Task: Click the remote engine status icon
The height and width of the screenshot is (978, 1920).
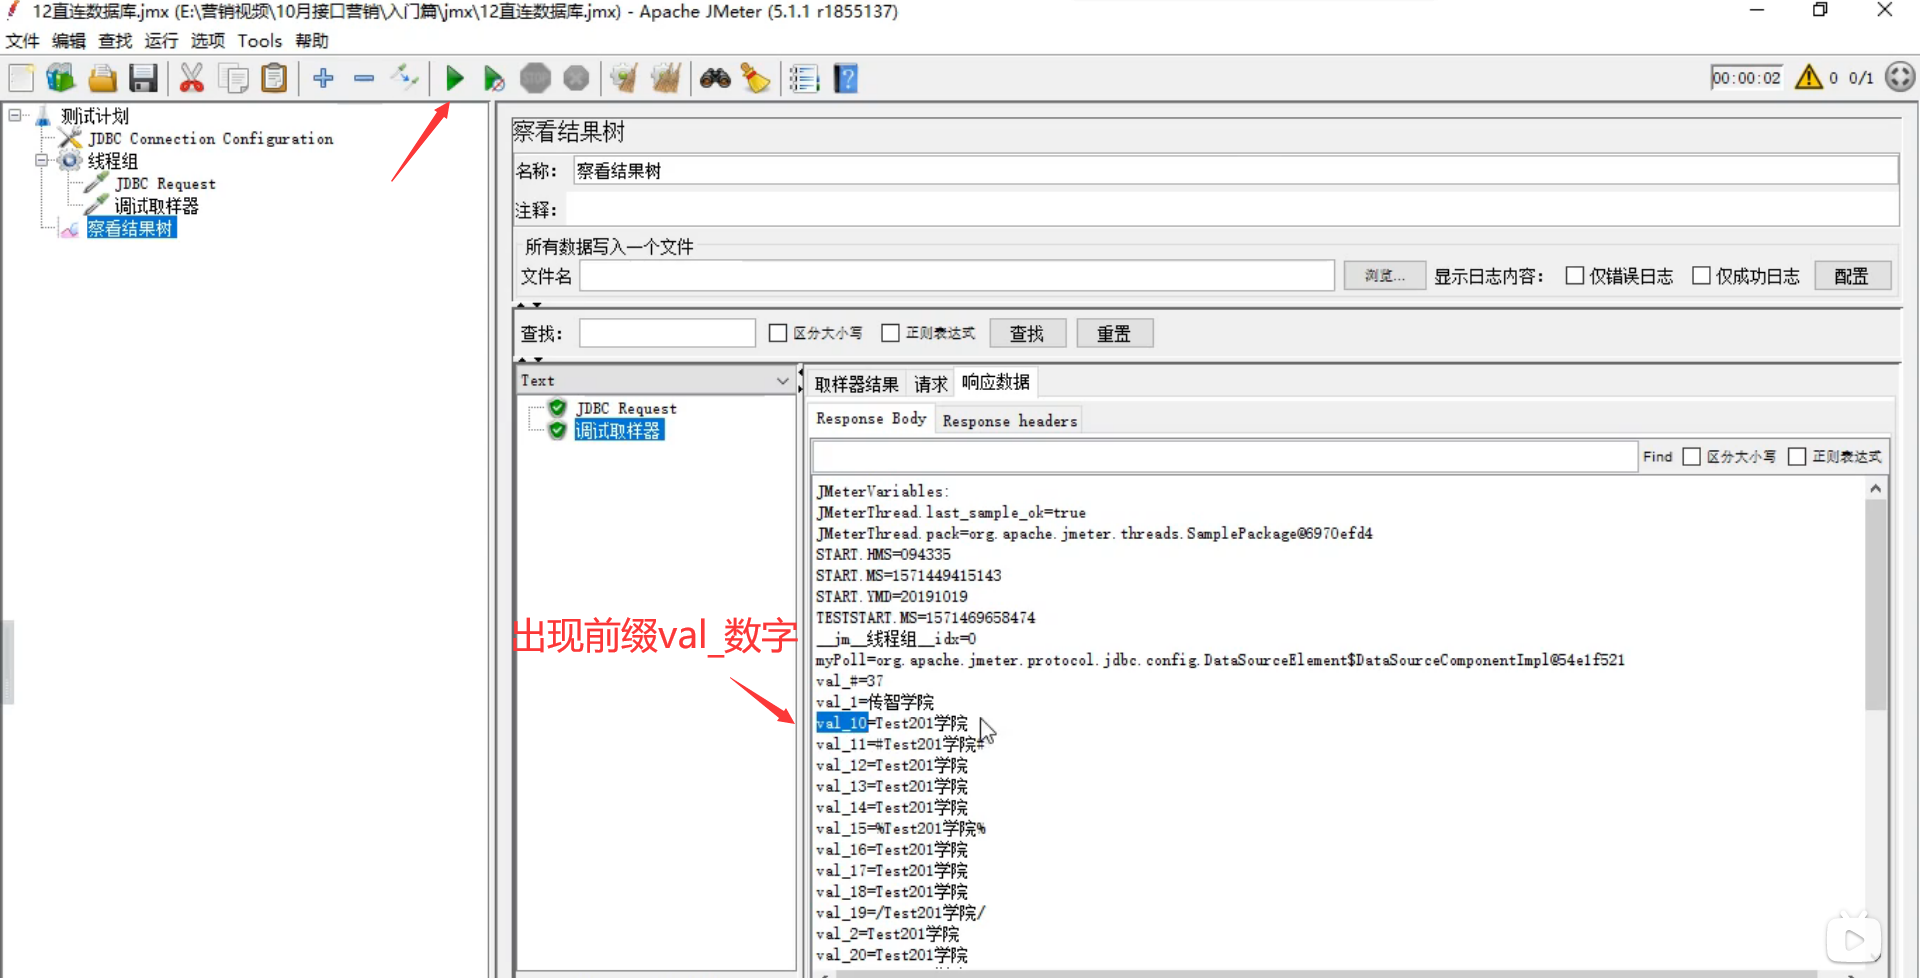Action: pos(1899,77)
